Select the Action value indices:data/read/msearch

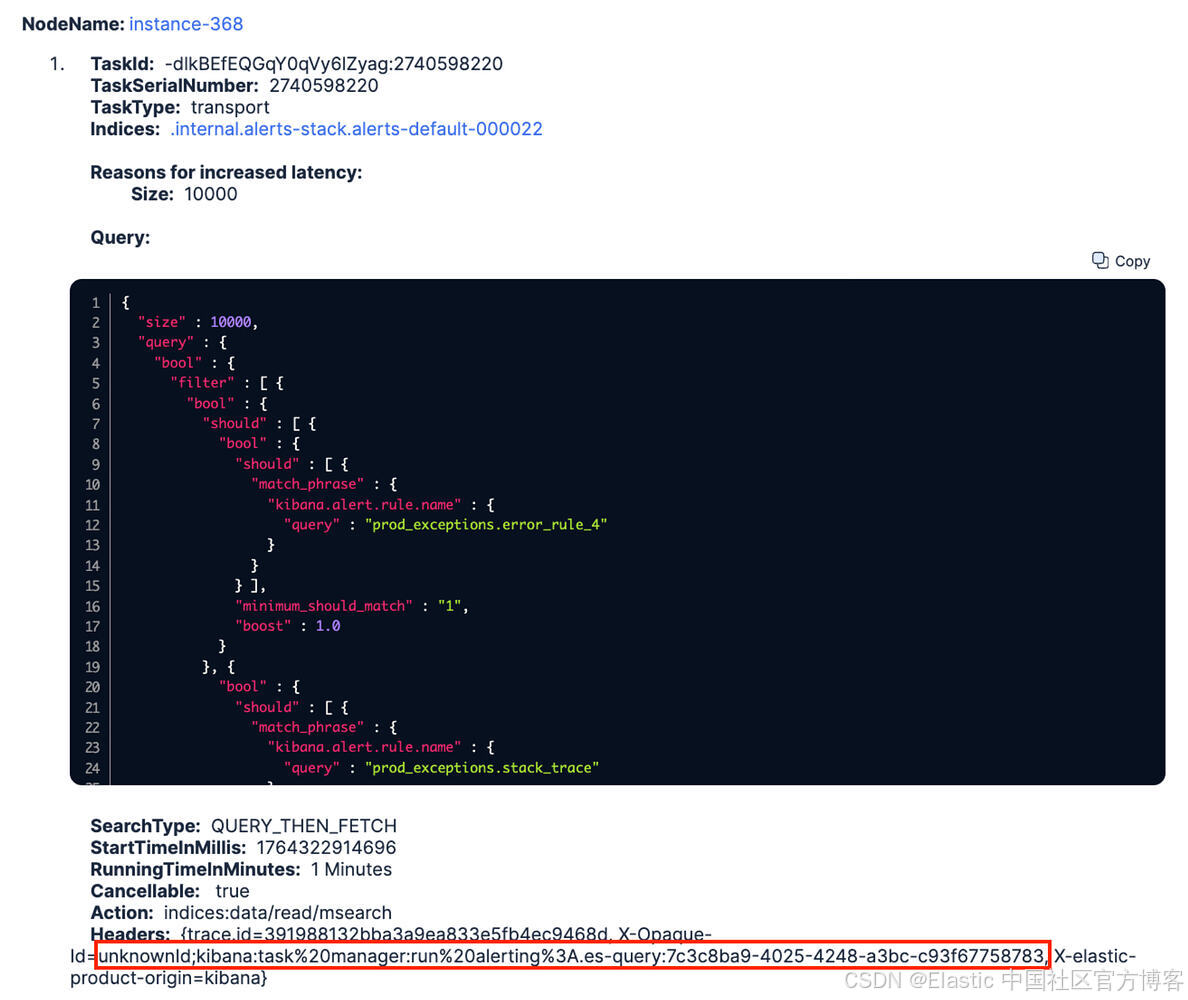tap(277, 913)
